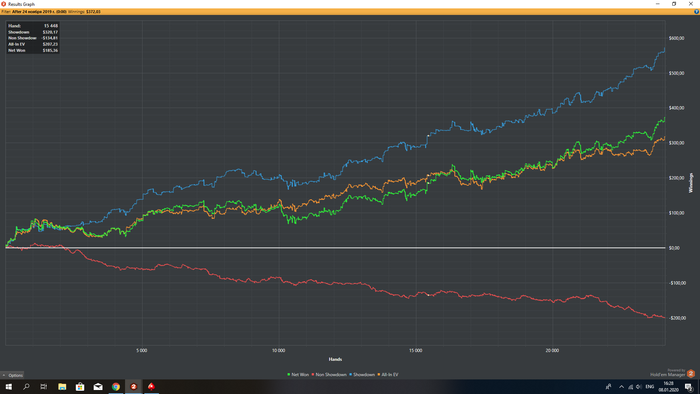Open Google Chrome from the taskbar

click(116, 387)
